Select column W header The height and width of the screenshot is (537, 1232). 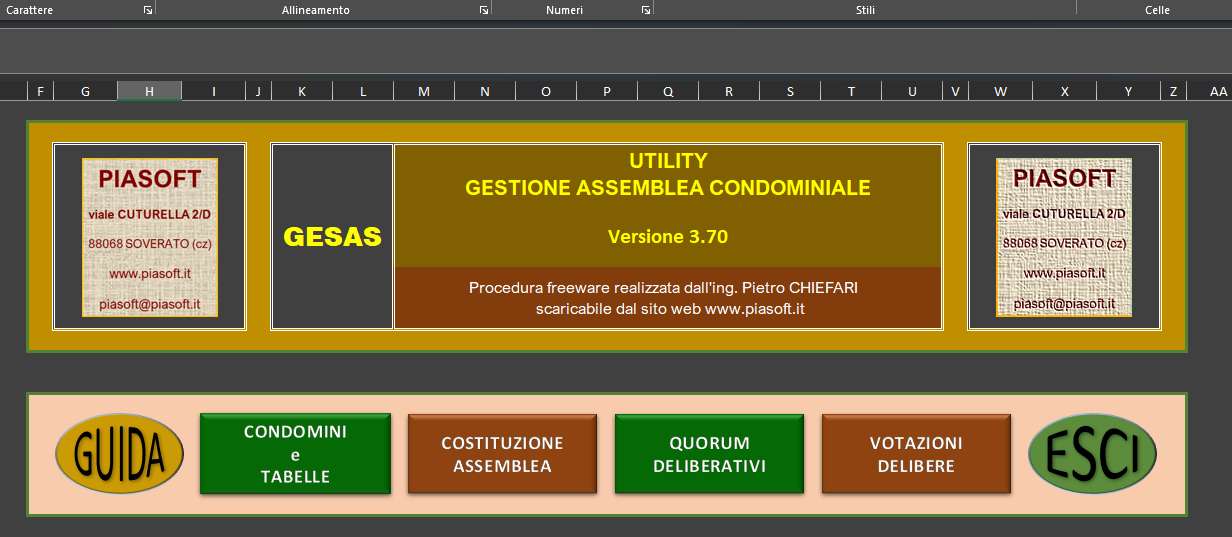(1000, 91)
